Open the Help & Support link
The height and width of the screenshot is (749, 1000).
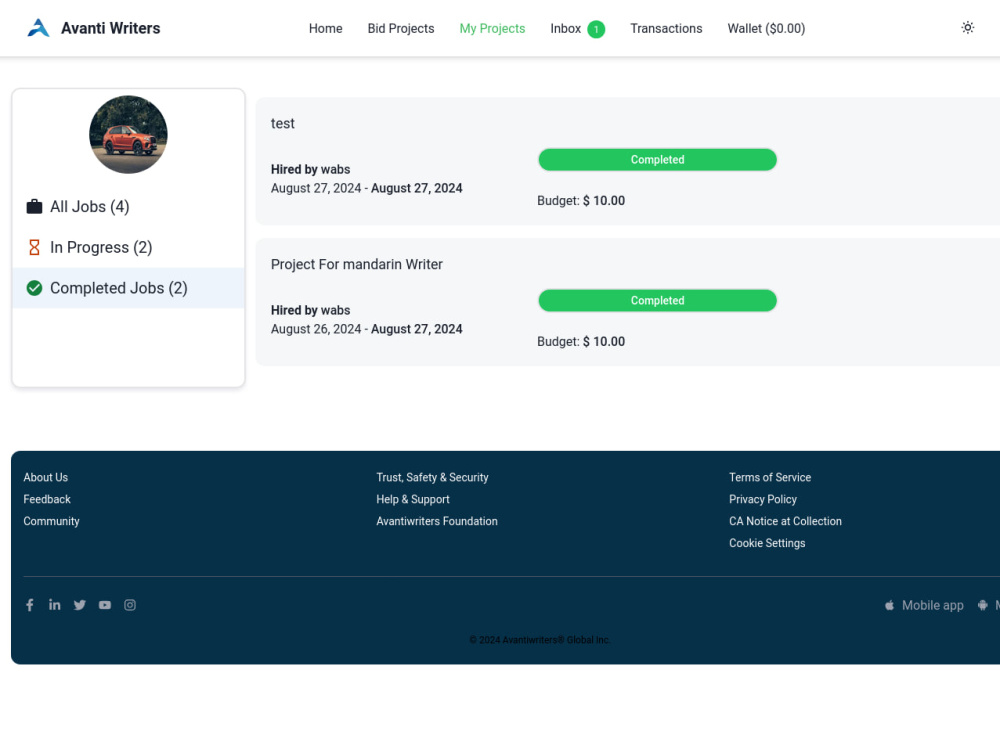[x=413, y=500]
